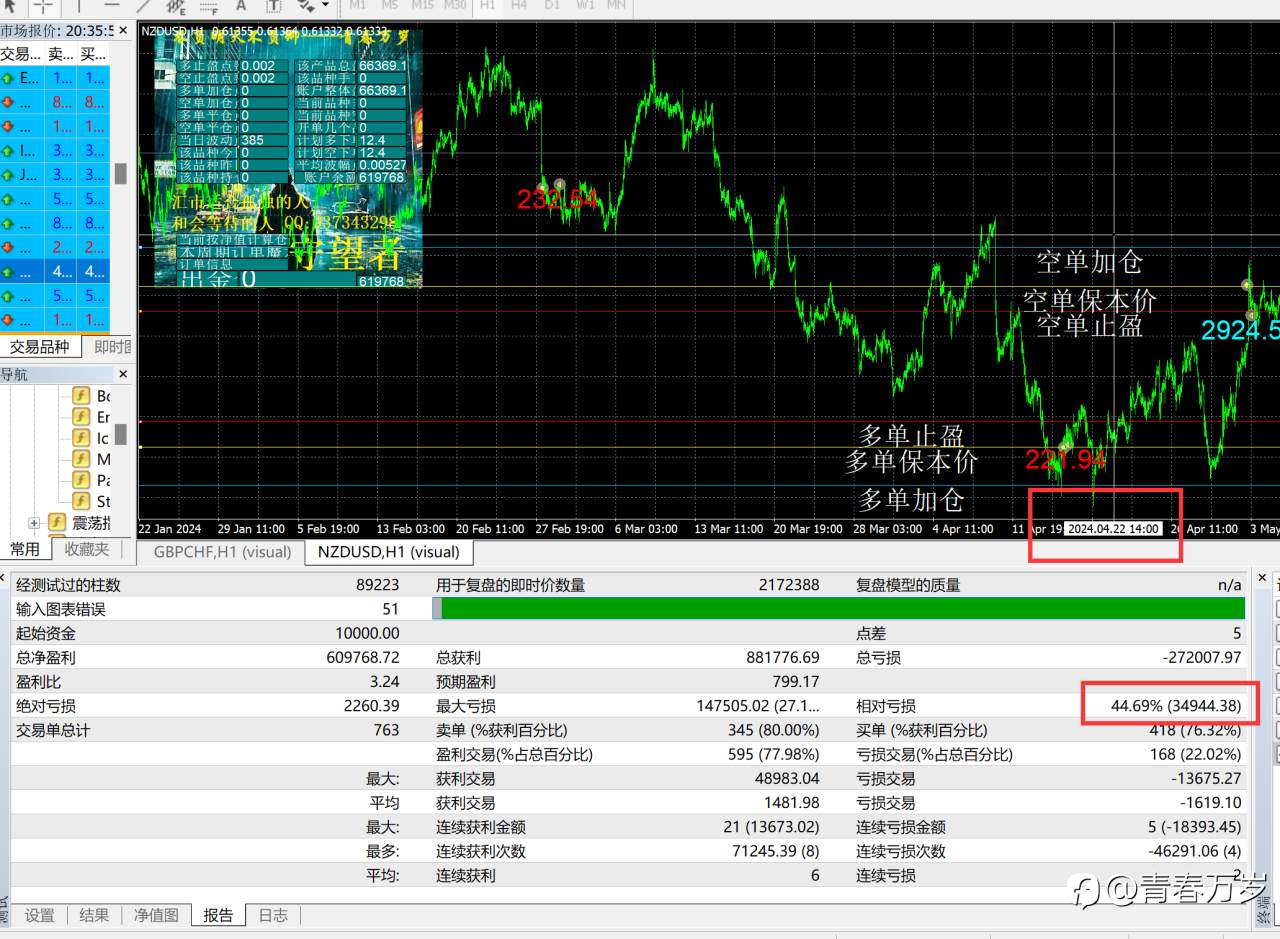Open the 净值图 tester tab
Image resolution: width=1280 pixels, height=939 pixels.
[156, 915]
